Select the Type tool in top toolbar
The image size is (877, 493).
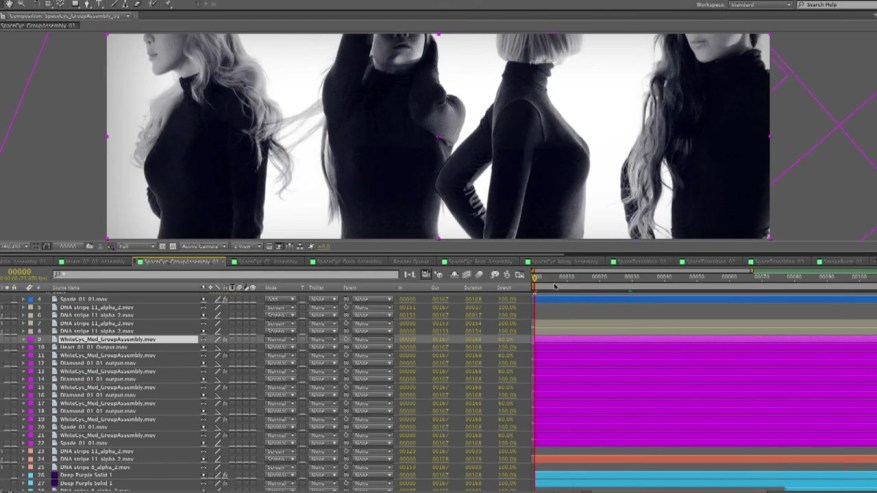pos(99,4)
